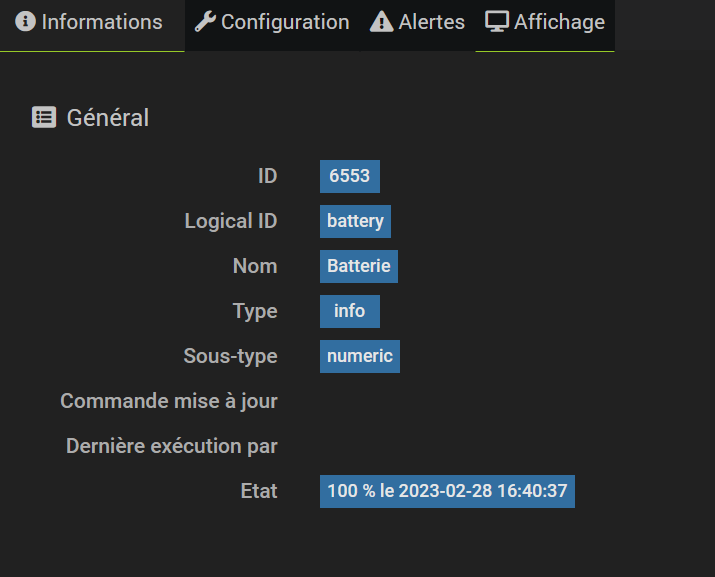Click the Nom badge 'Batterie'

pos(359,266)
